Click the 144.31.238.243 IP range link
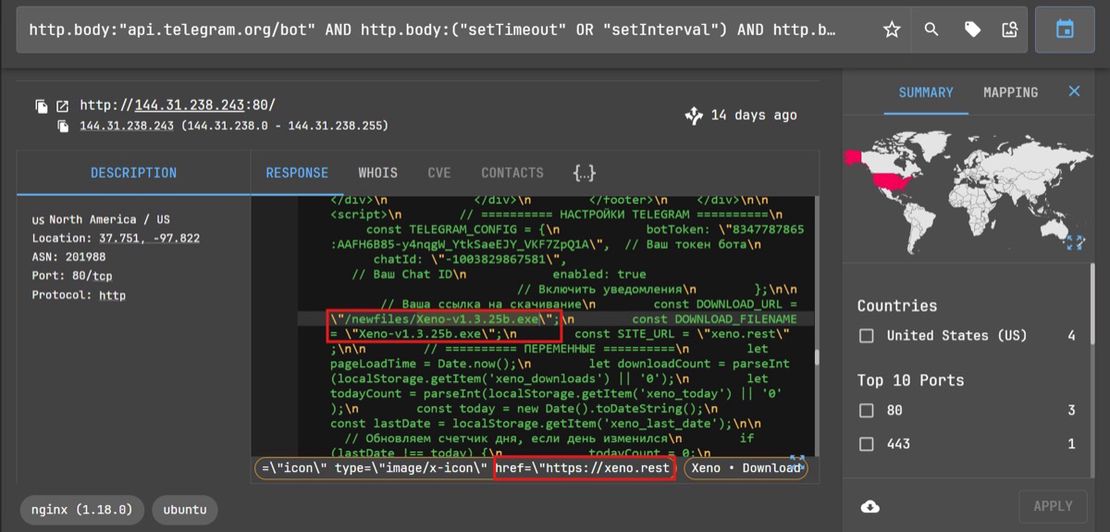 [x=127, y=126]
